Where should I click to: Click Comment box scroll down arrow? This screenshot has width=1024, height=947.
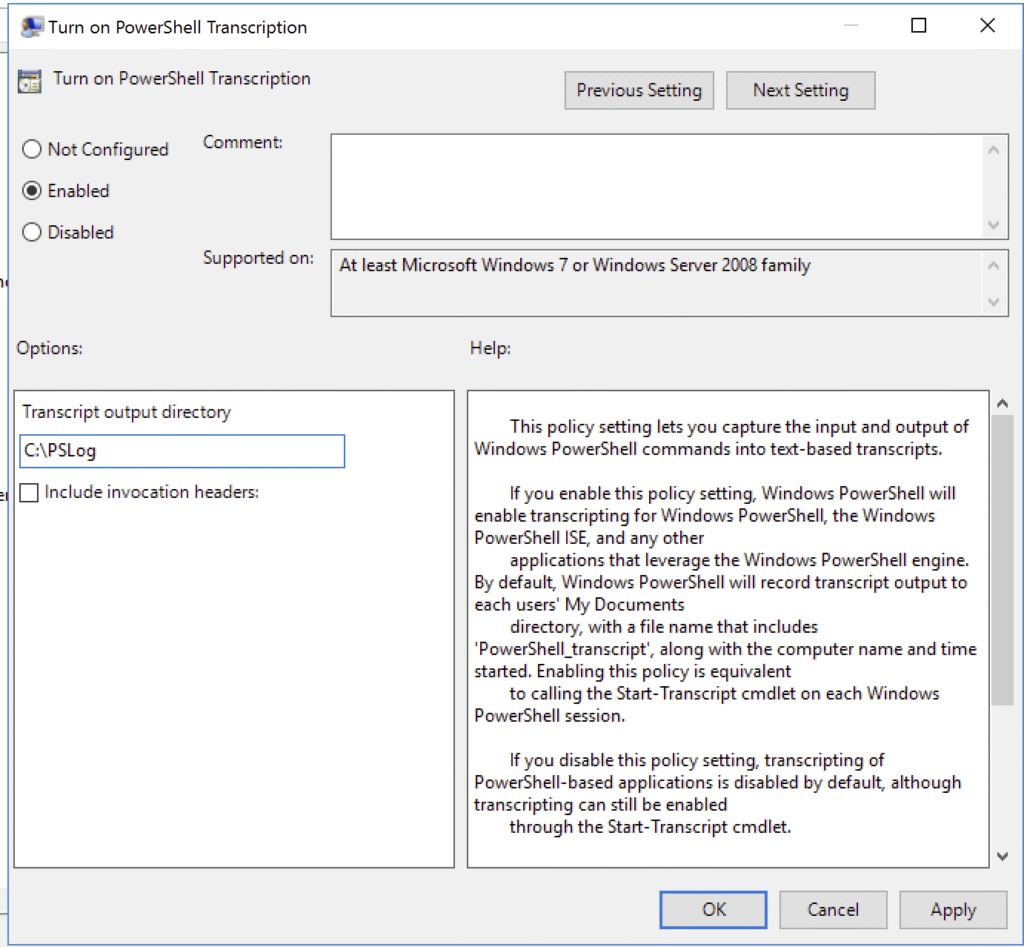tap(993, 225)
